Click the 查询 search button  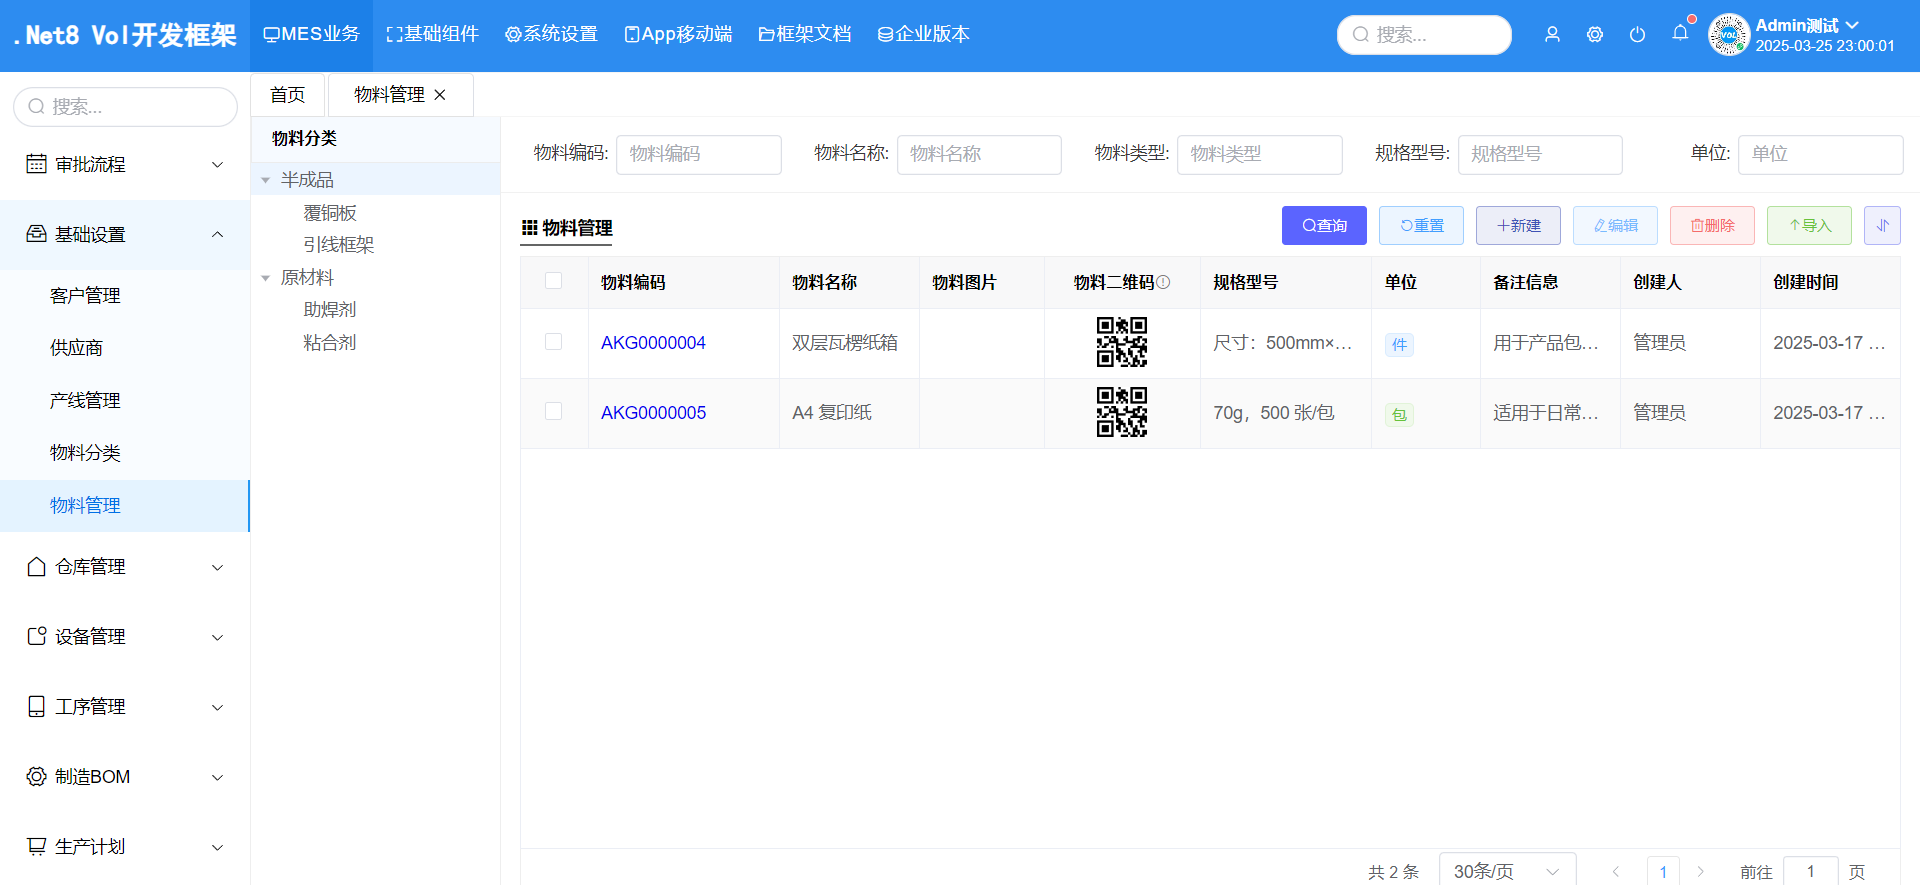[1324, 226]
